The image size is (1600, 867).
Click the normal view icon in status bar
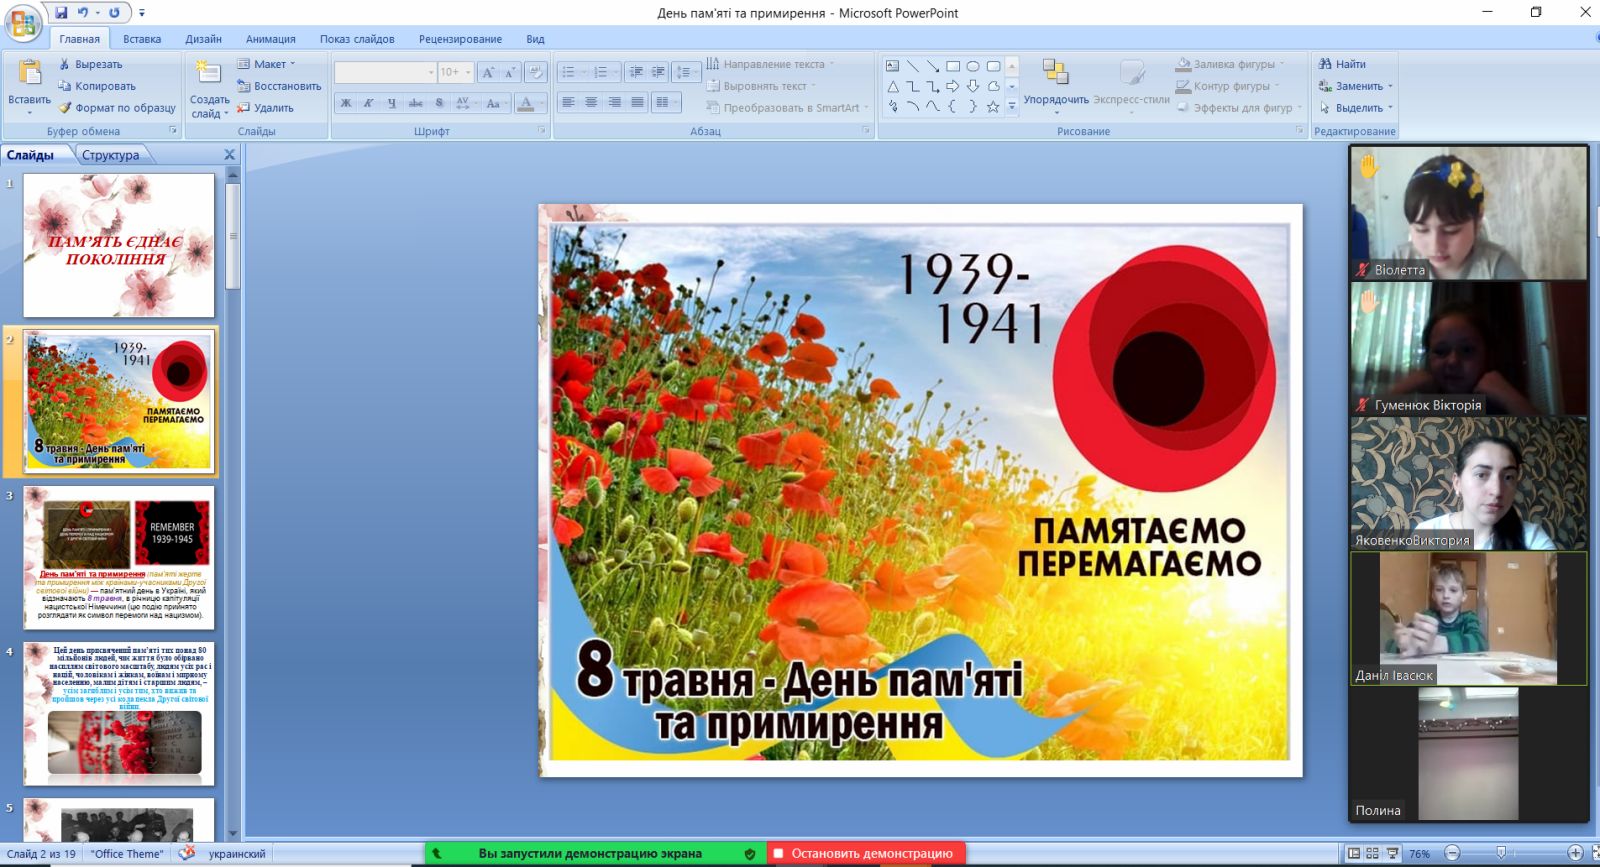1354,853
